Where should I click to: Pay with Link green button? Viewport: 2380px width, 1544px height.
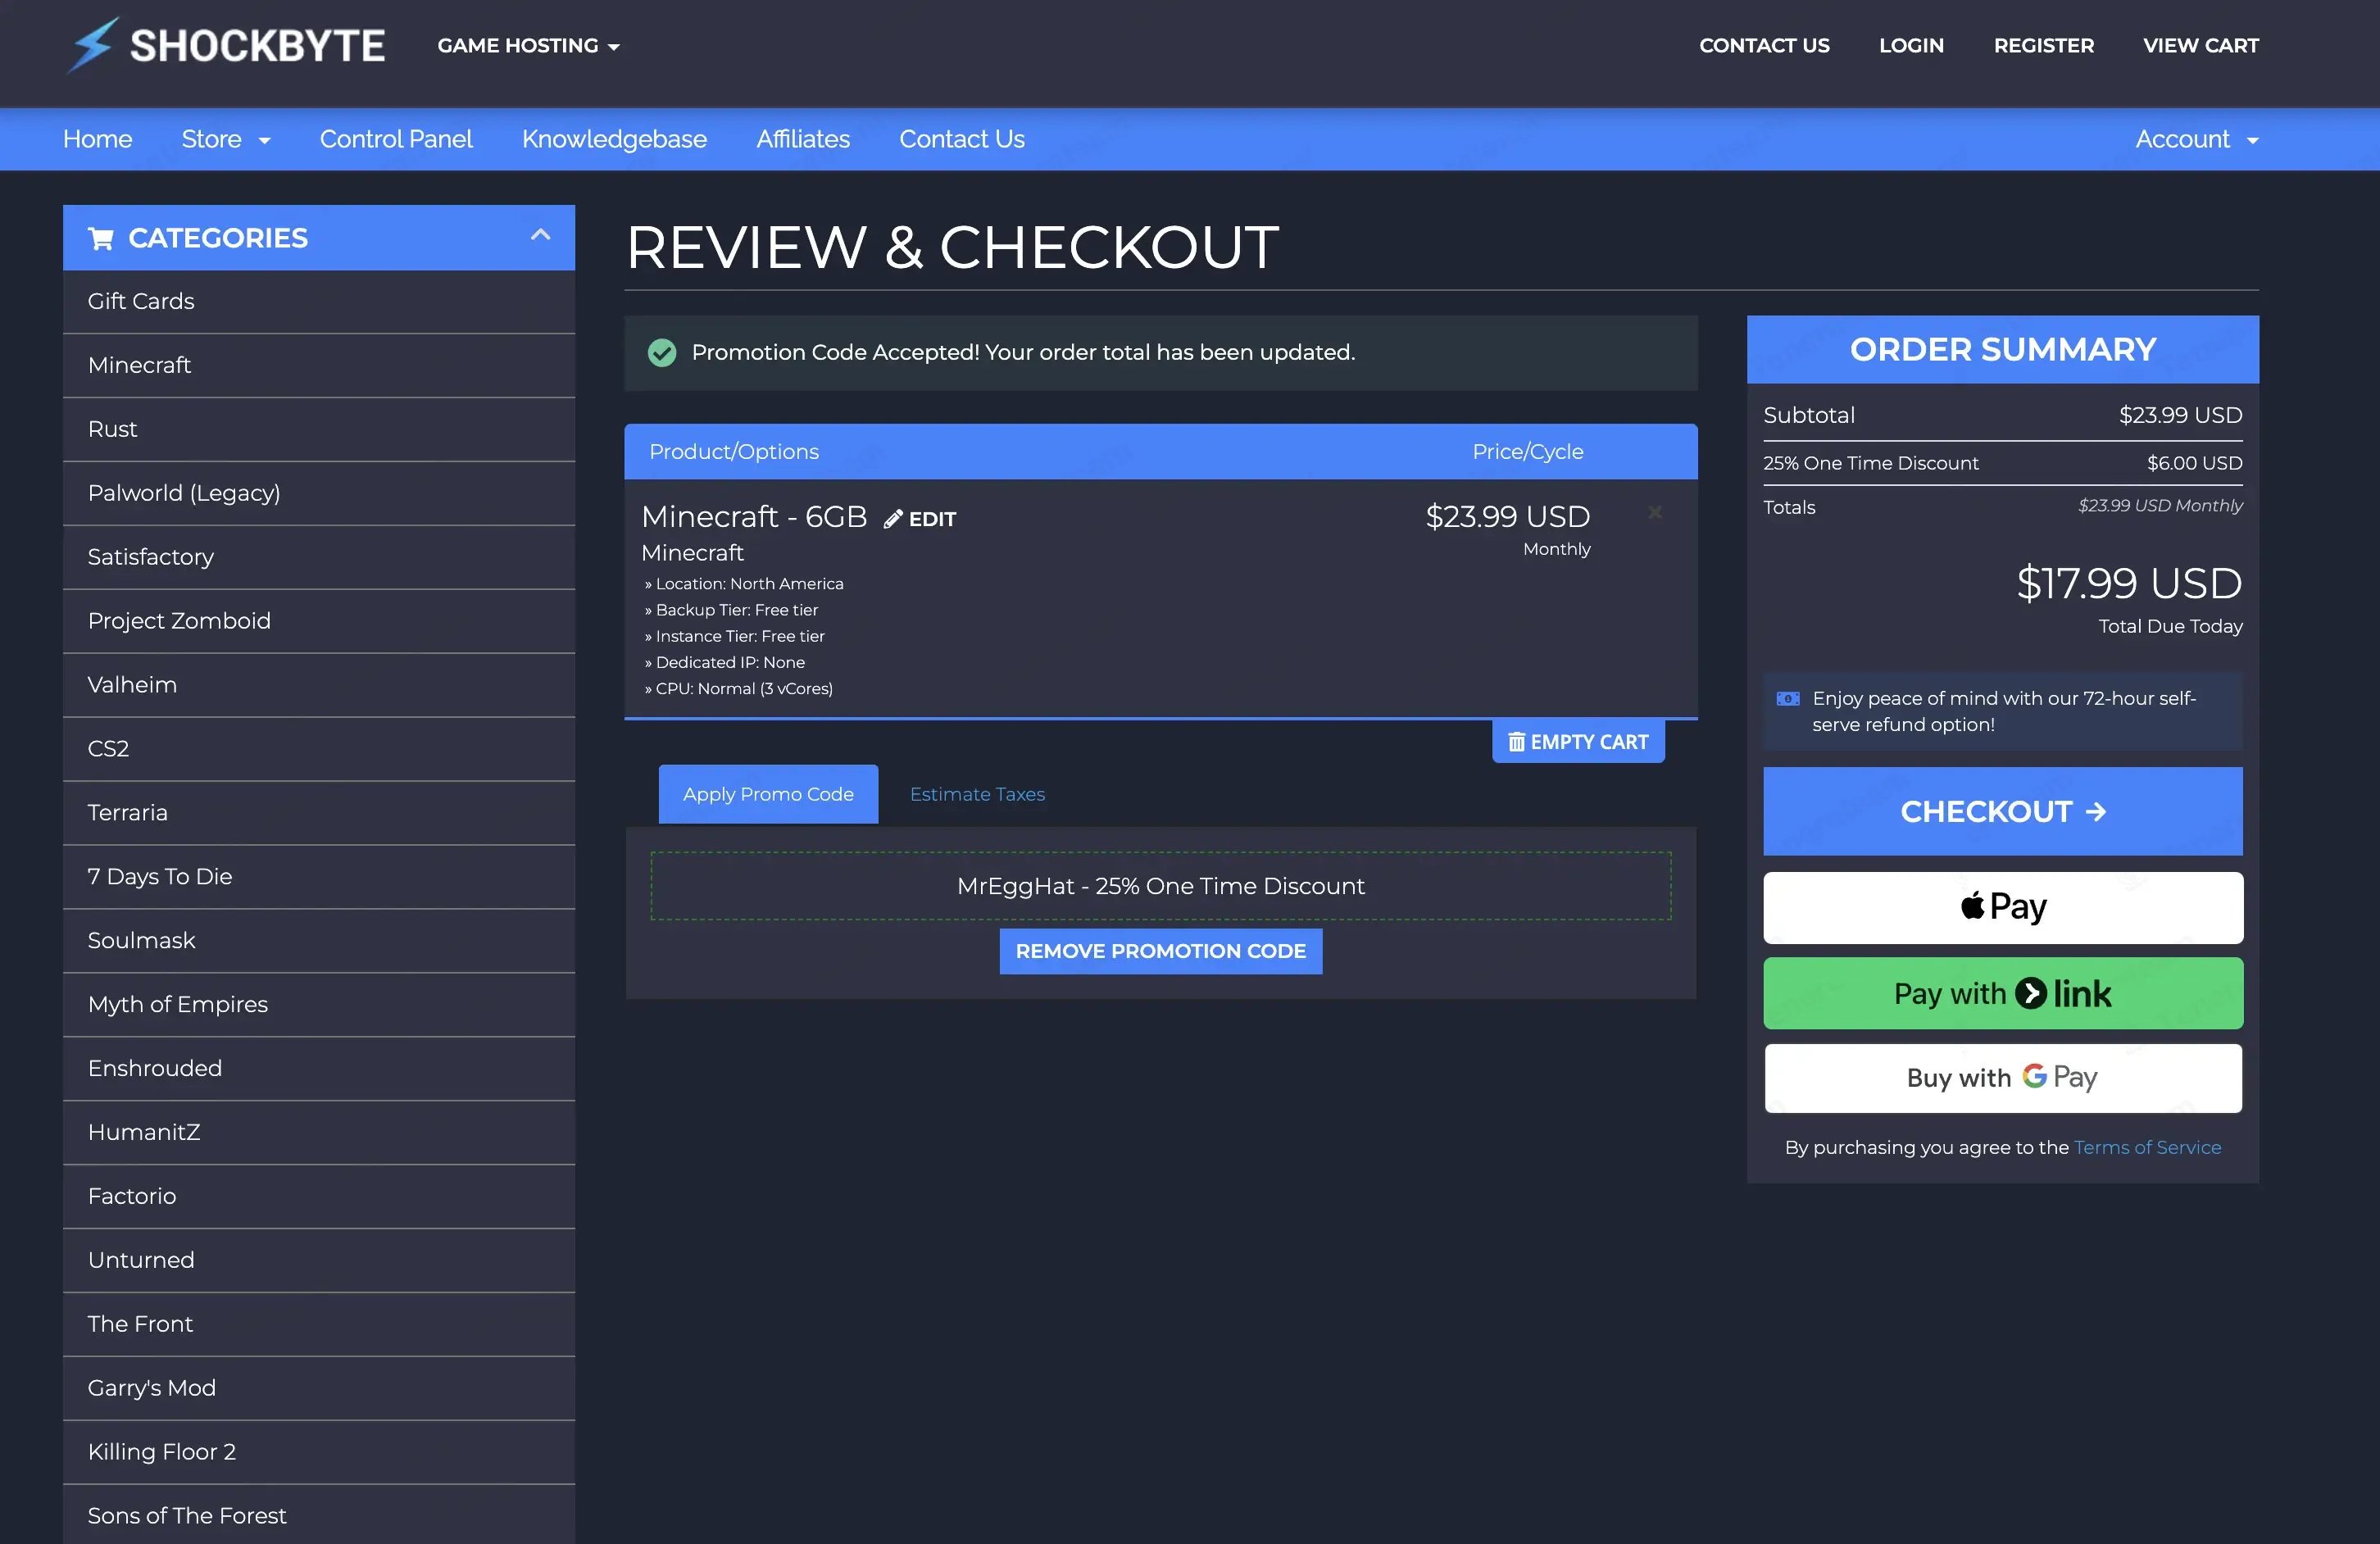tap(2002, 993)
